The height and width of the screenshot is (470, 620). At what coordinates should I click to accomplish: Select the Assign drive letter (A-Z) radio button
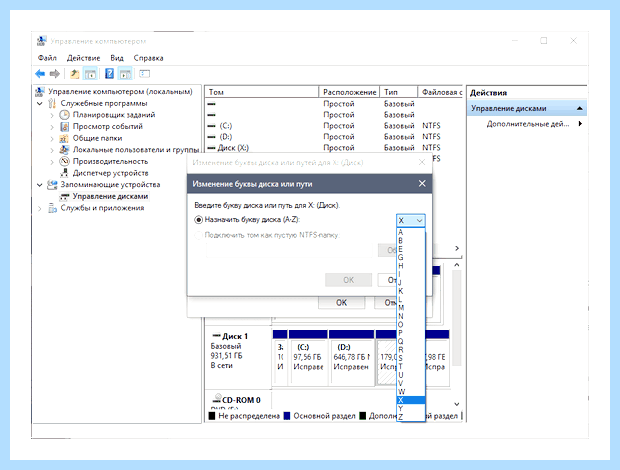(198, 219)
